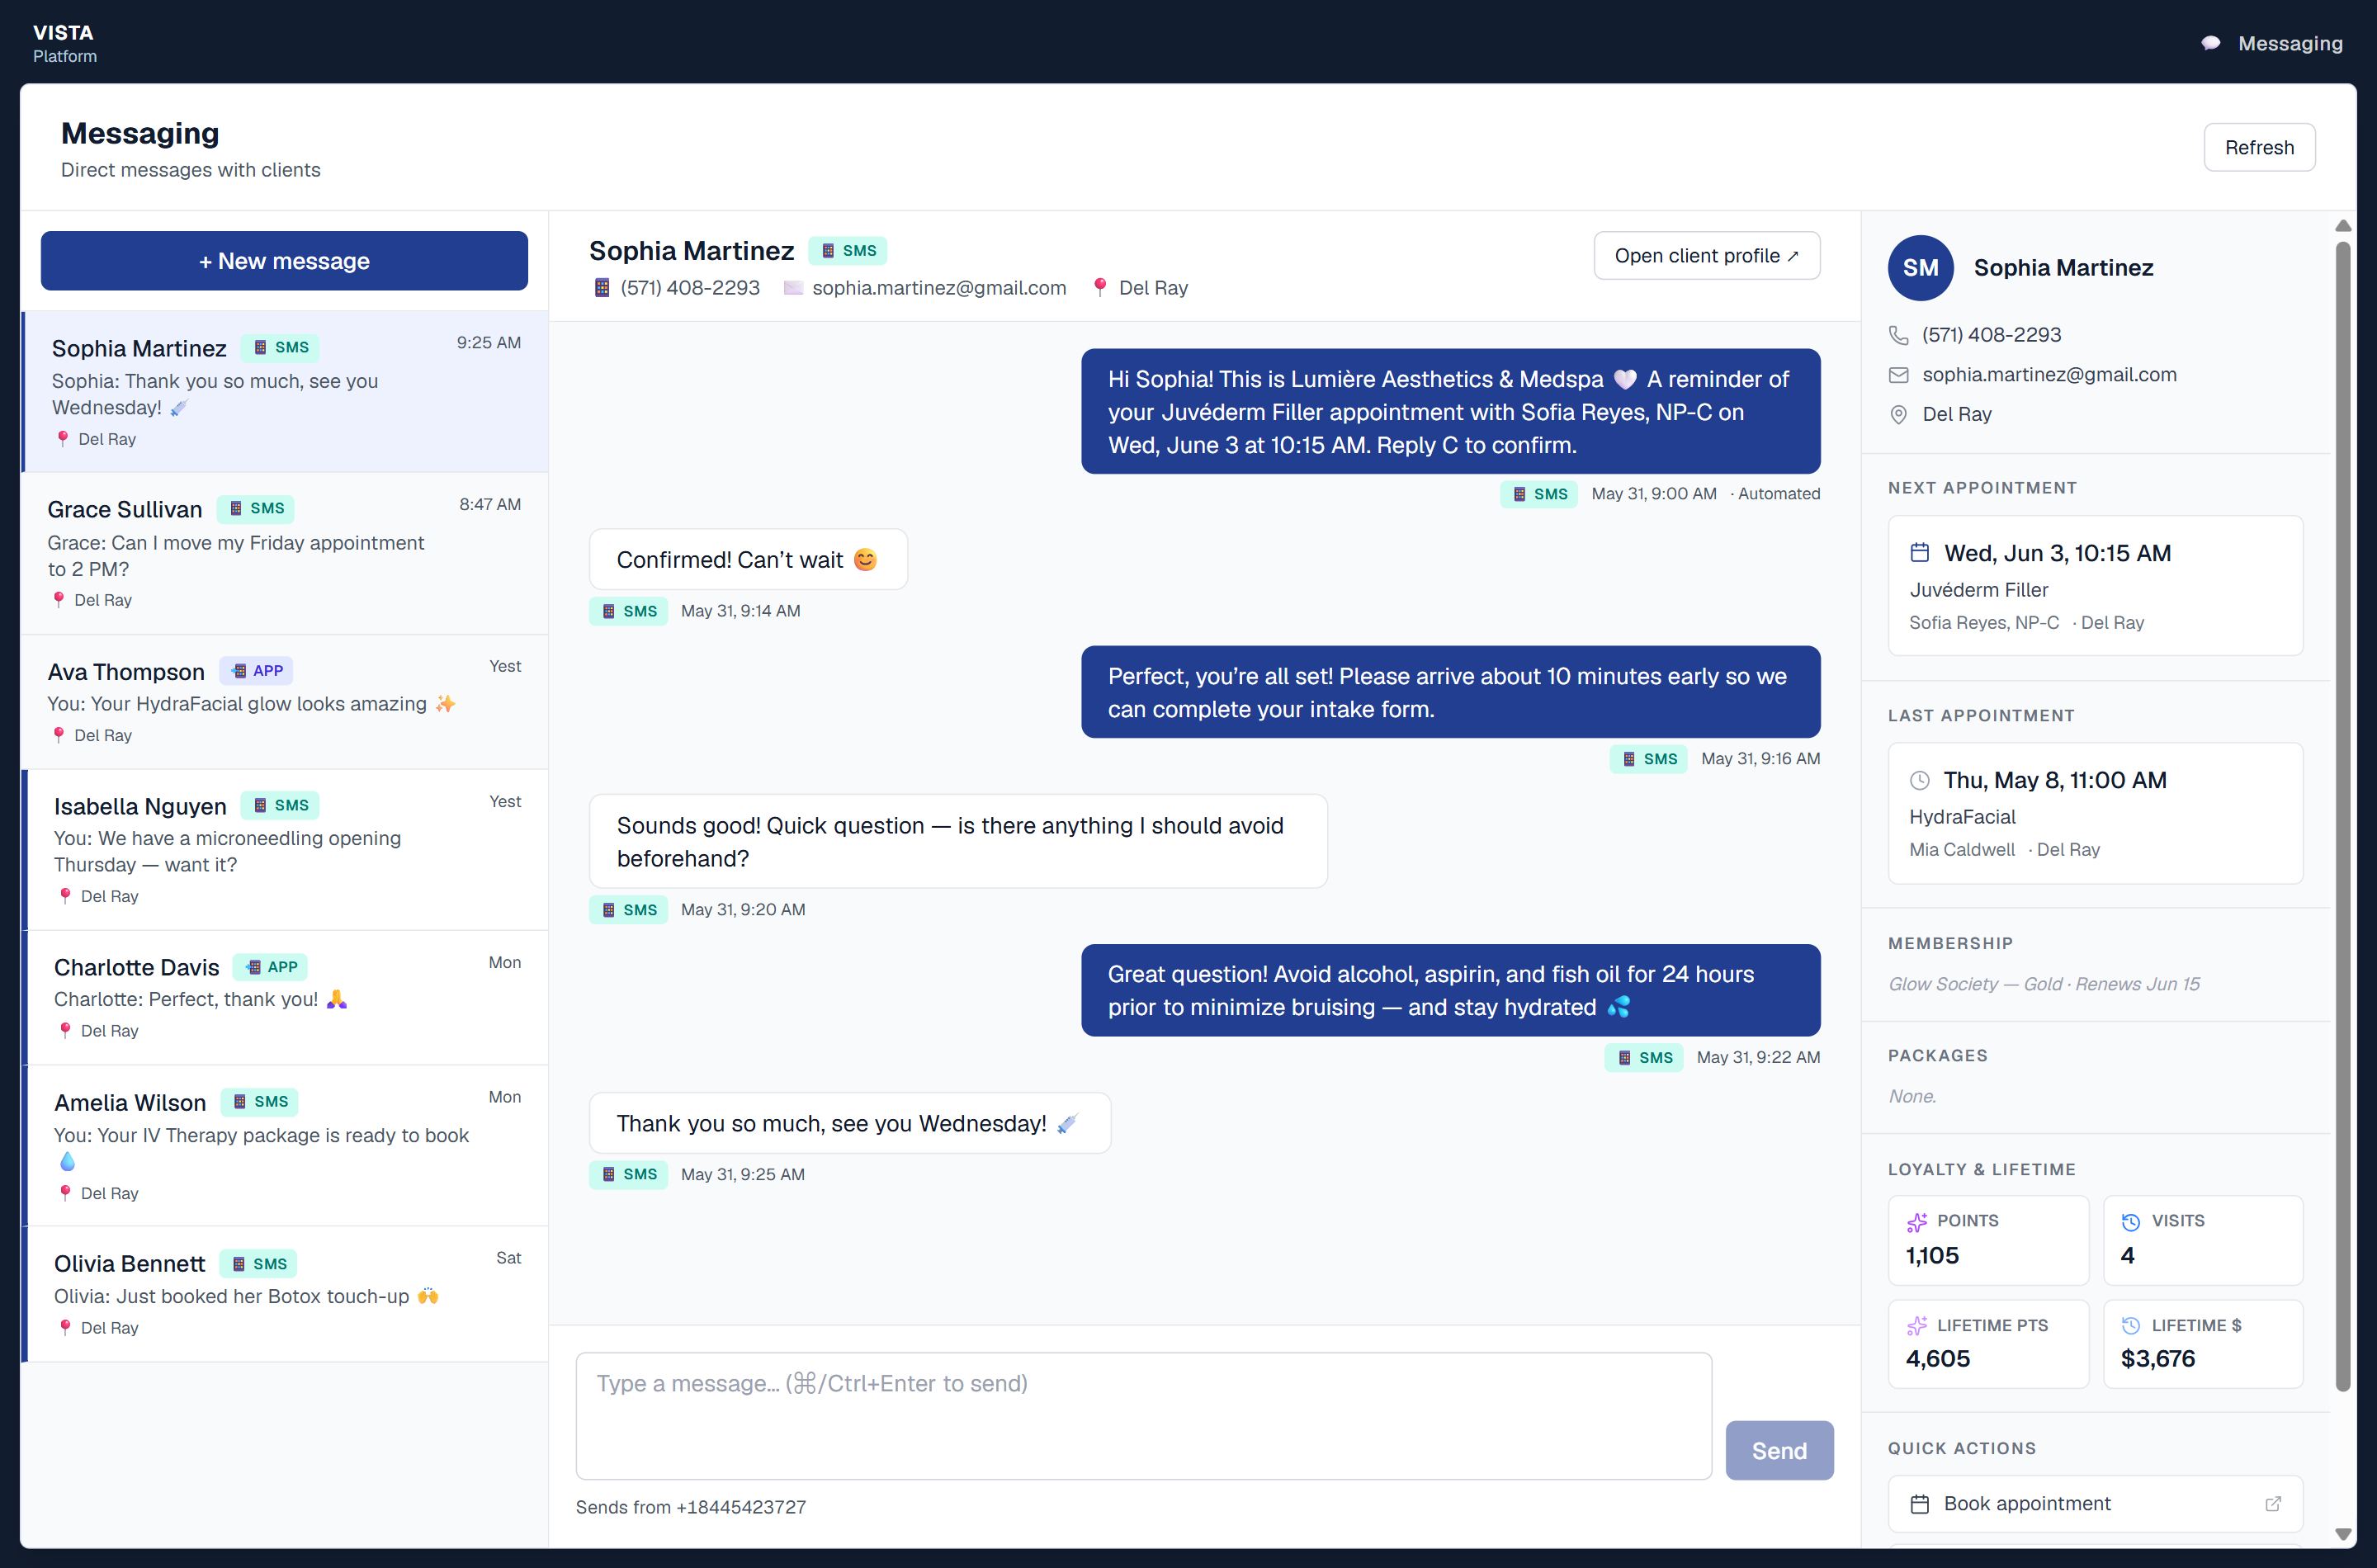This screenshot has height=1568, width=2377.
Task: Start a new message
Action: click(x=284, y=261)
